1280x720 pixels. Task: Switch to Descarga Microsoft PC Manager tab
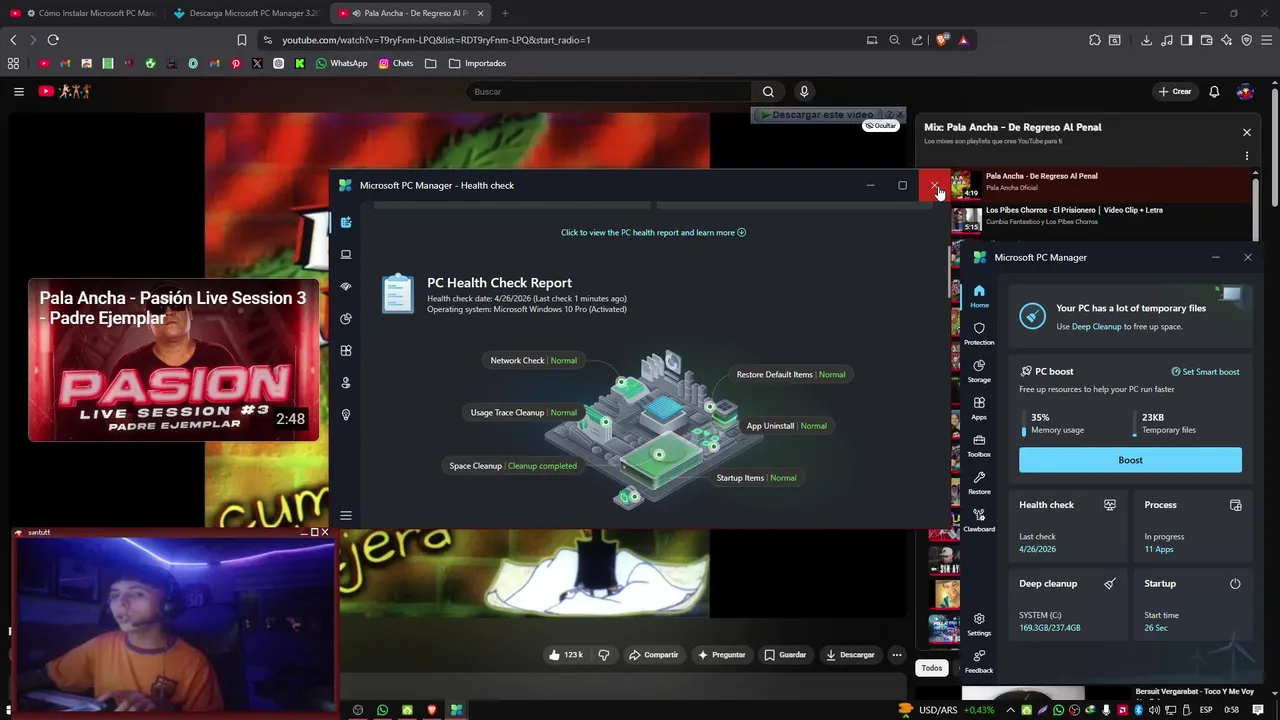tap(246, 13)
